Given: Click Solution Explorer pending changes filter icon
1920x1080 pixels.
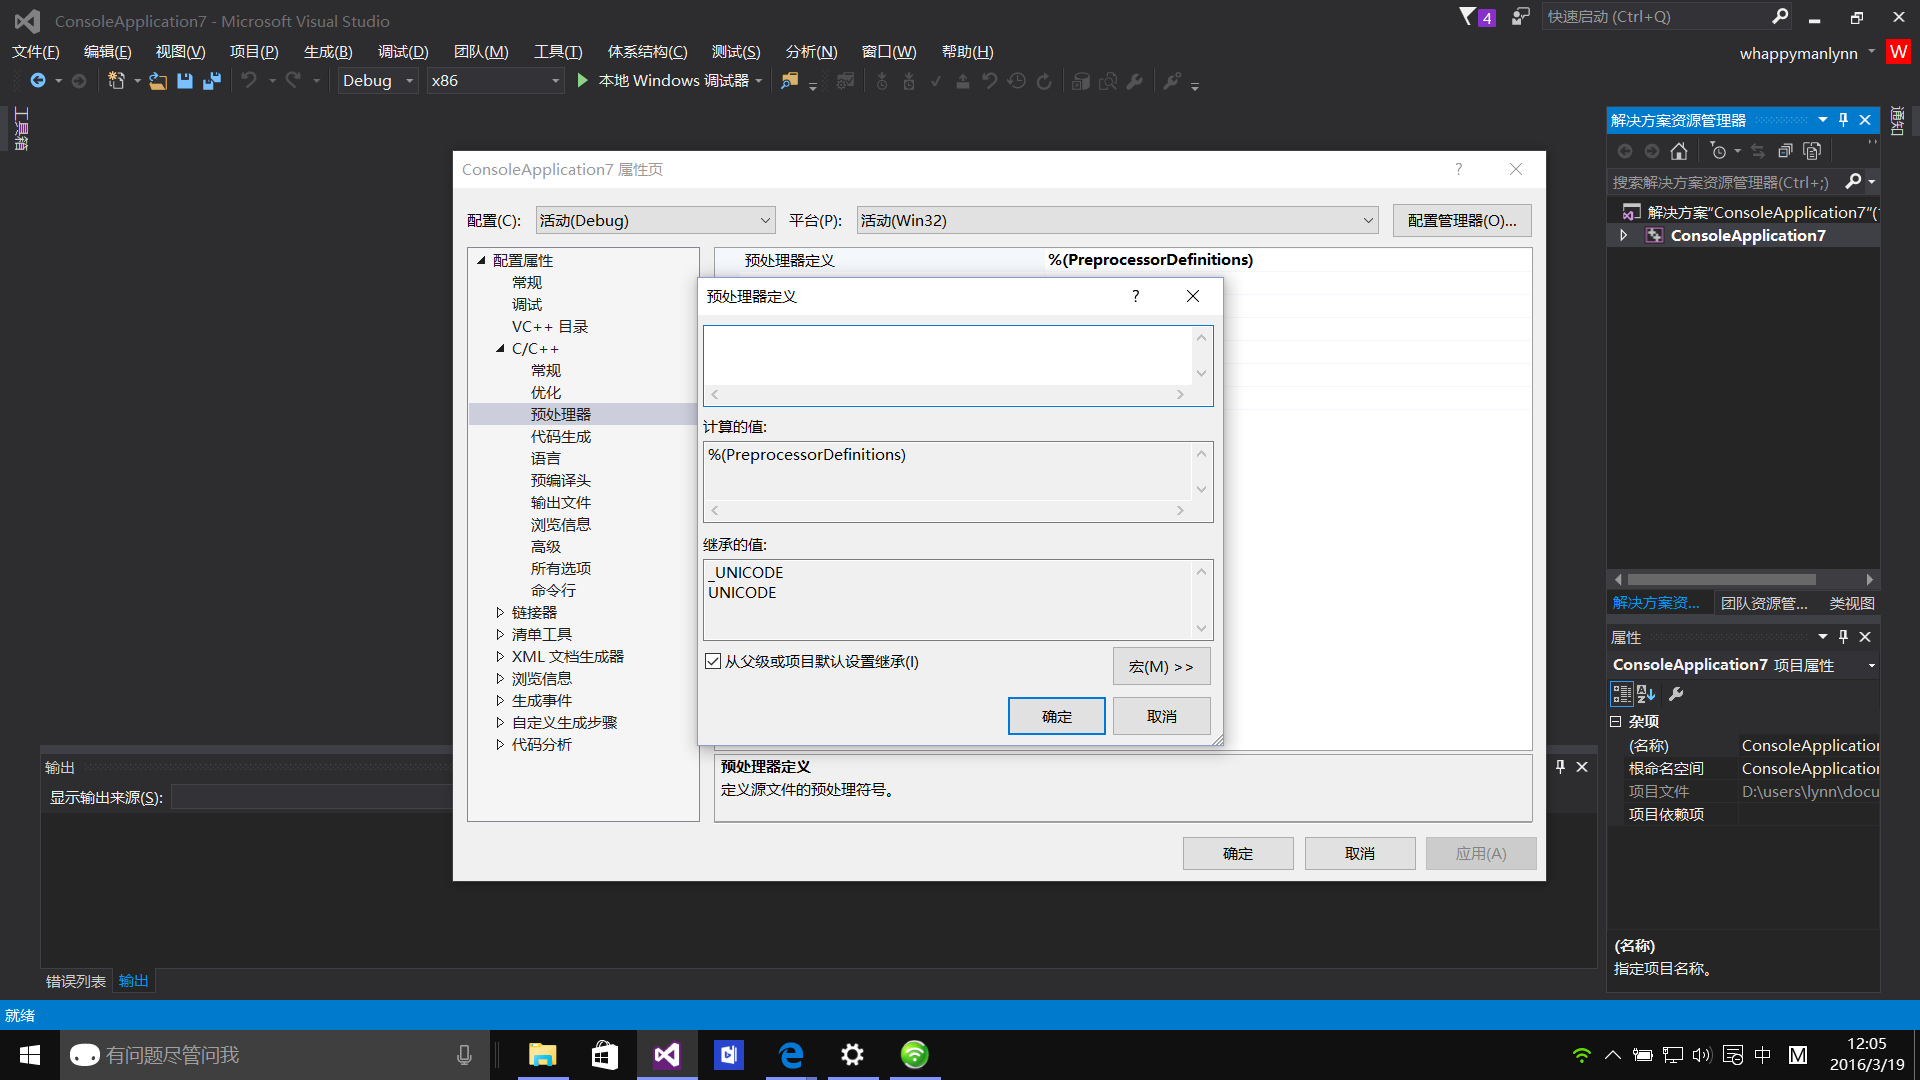Looking at the screenshot, I should 1719,151.
